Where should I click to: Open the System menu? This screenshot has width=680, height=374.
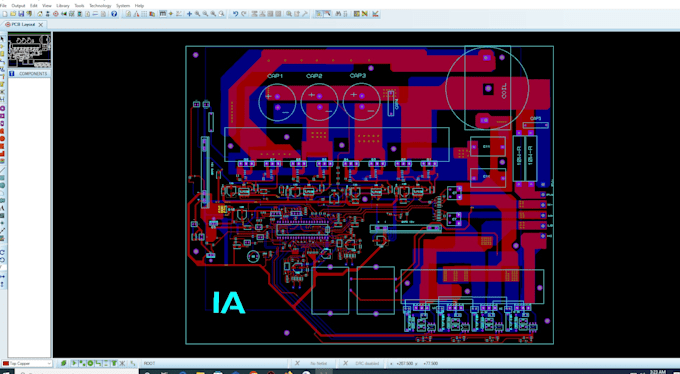tap(123, 6)
